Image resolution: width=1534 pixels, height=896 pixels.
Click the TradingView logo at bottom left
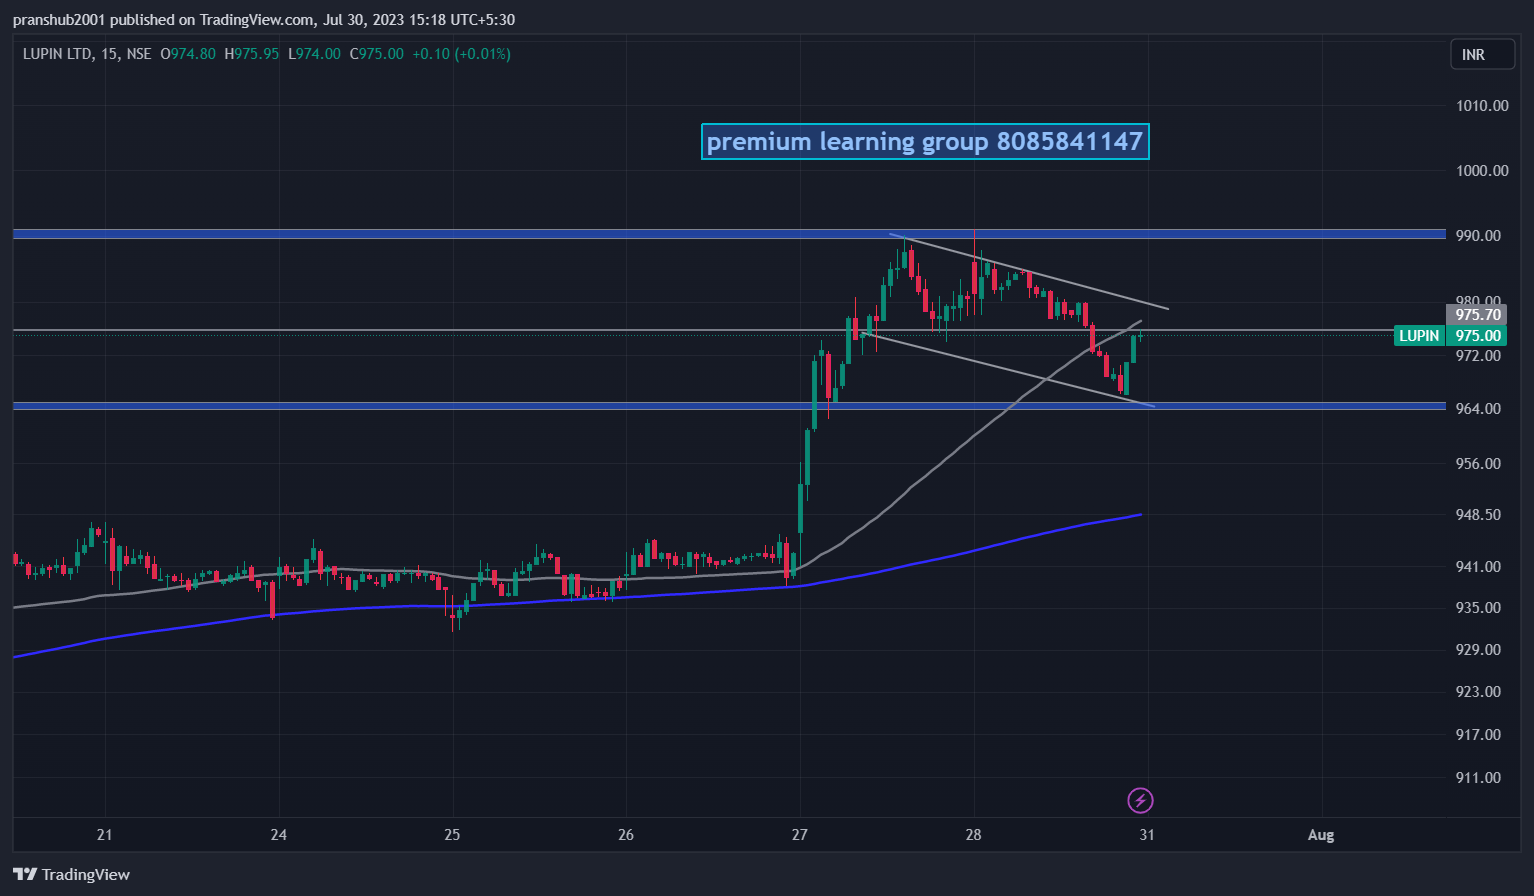[71, 874]
